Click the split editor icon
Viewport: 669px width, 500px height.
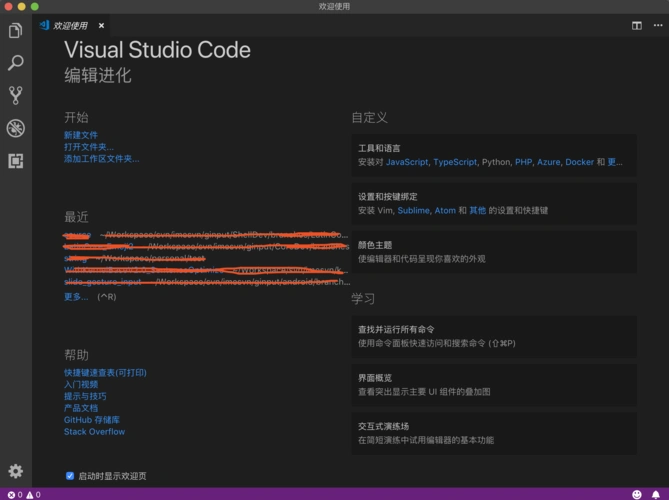637,26
